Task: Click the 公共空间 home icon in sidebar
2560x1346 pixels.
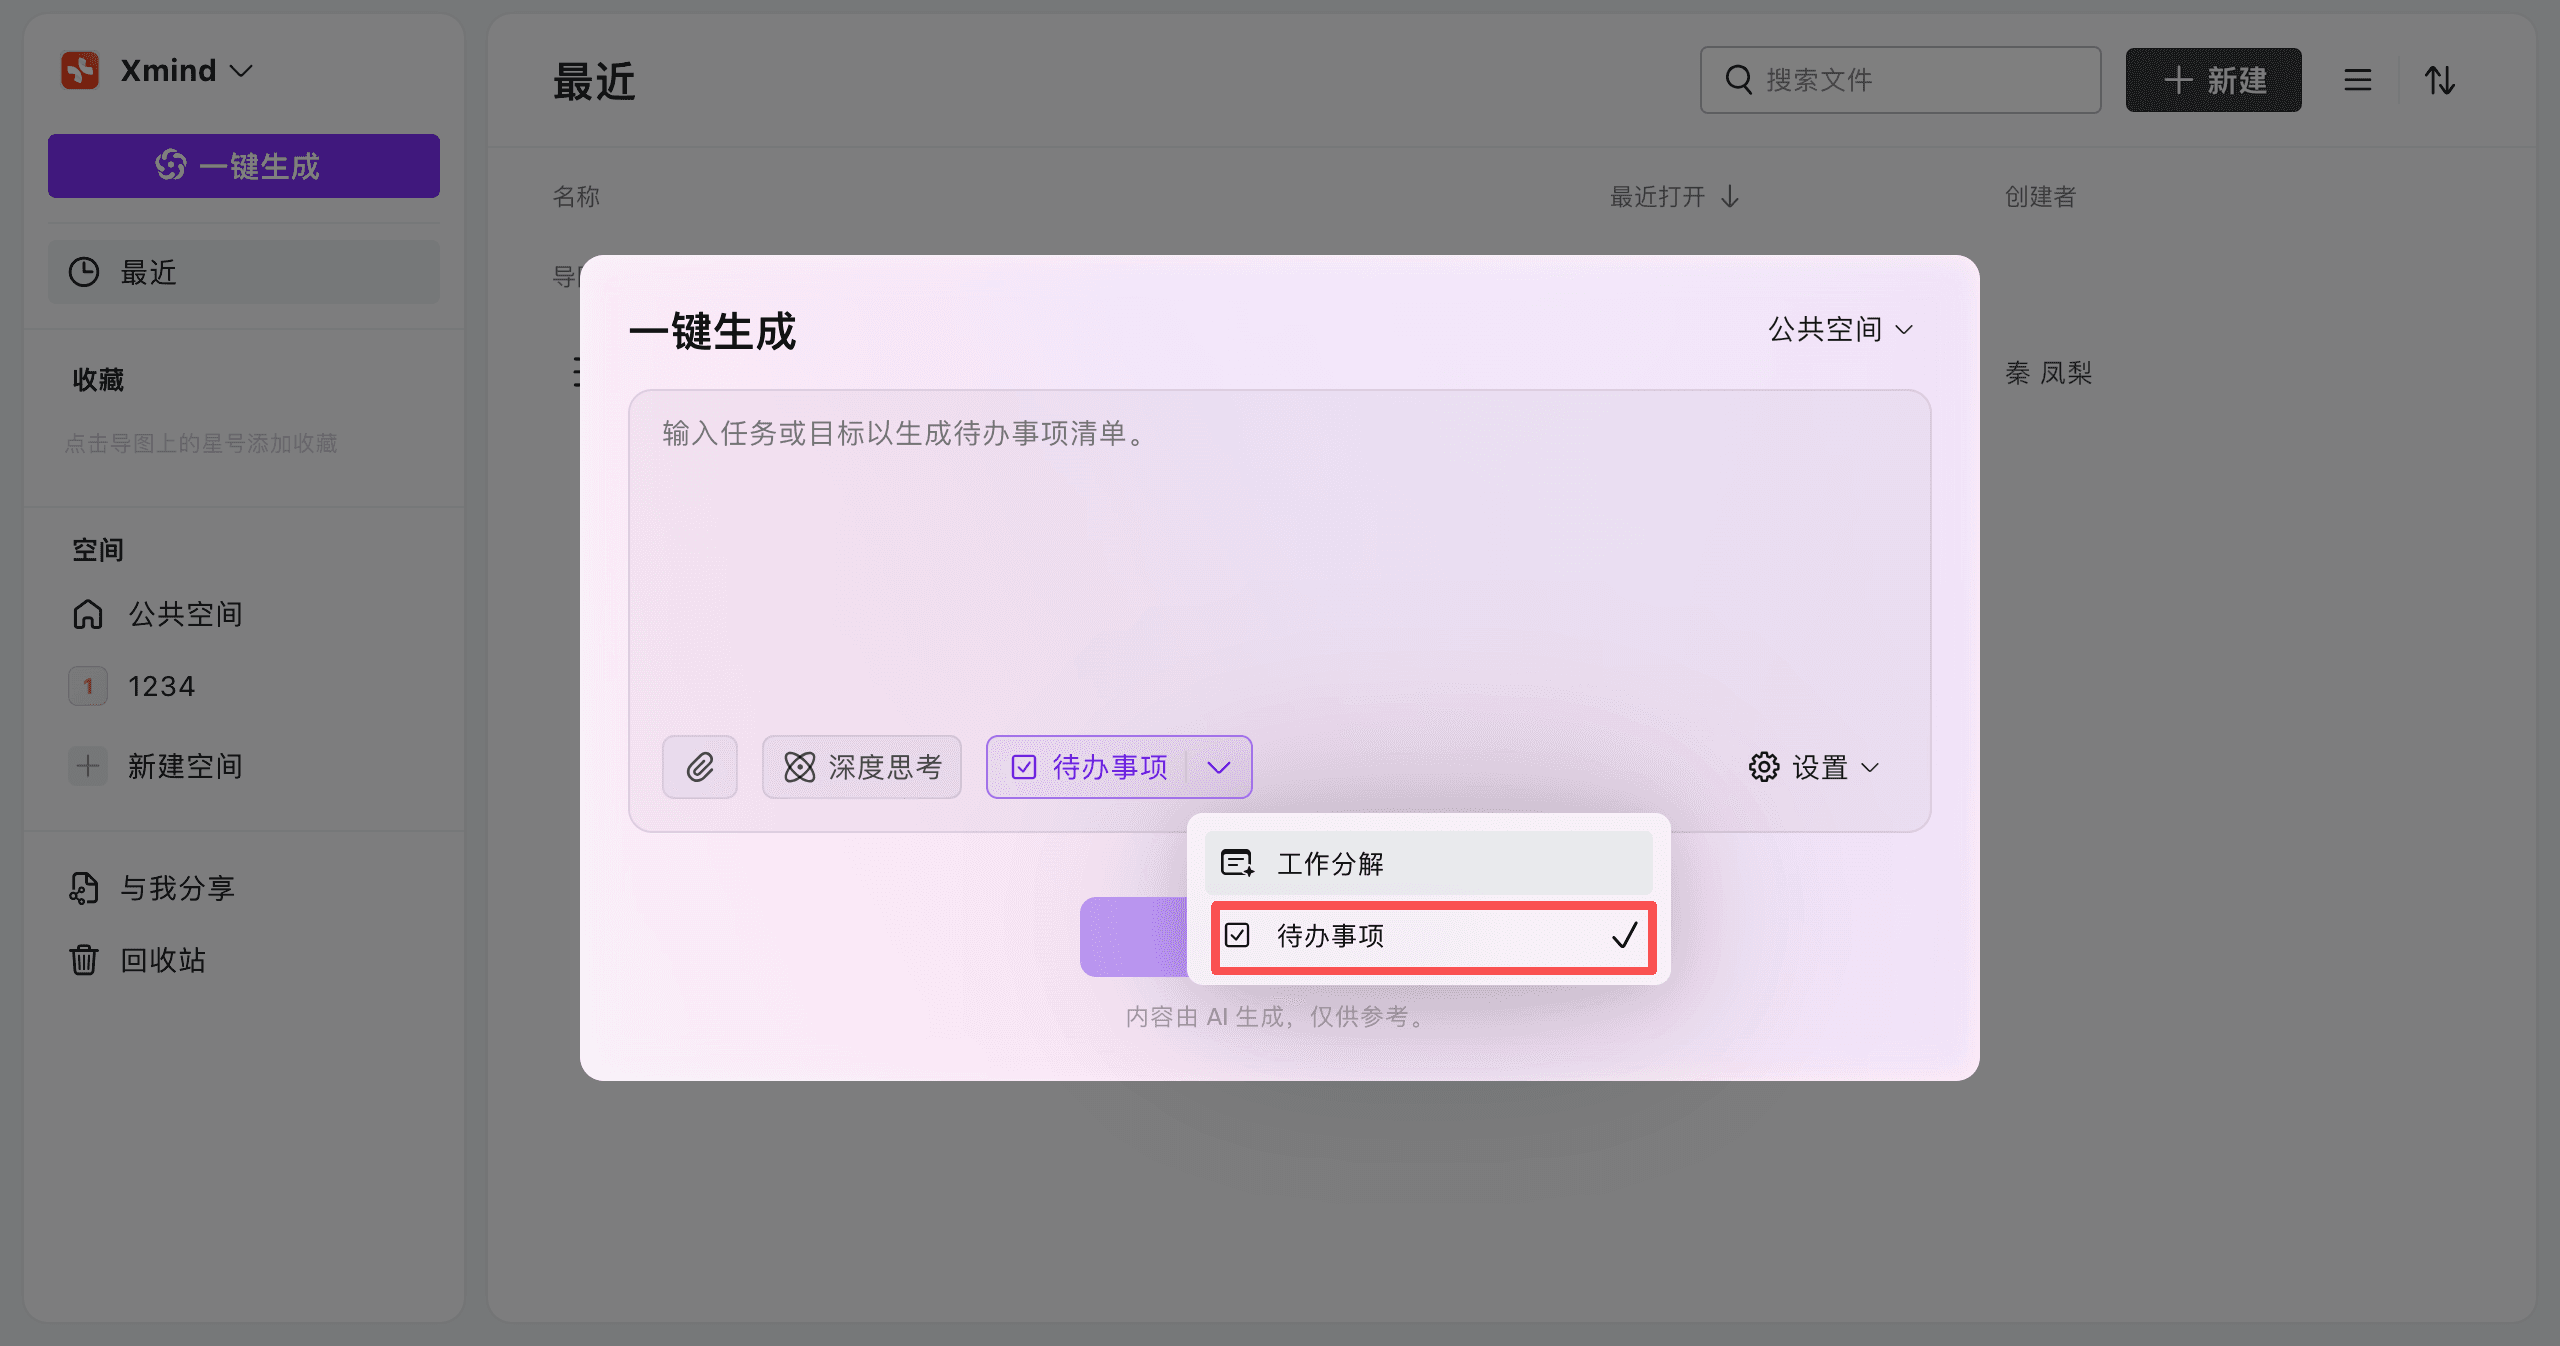Action: pos(88,615)
